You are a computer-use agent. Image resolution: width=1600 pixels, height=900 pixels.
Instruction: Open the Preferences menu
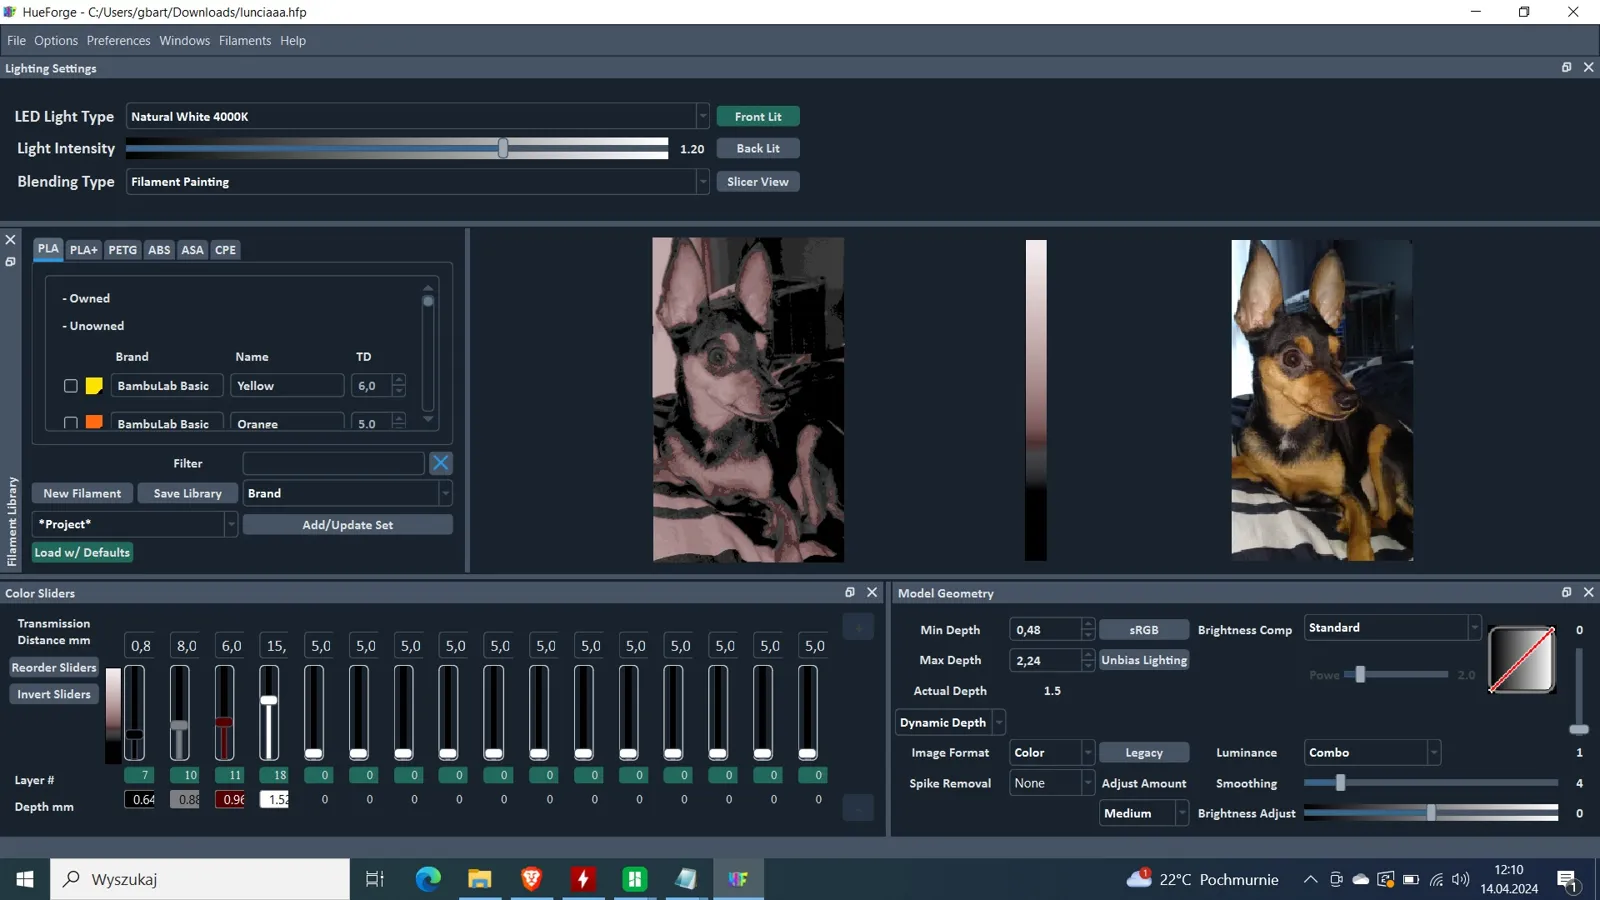click(118, 41)
